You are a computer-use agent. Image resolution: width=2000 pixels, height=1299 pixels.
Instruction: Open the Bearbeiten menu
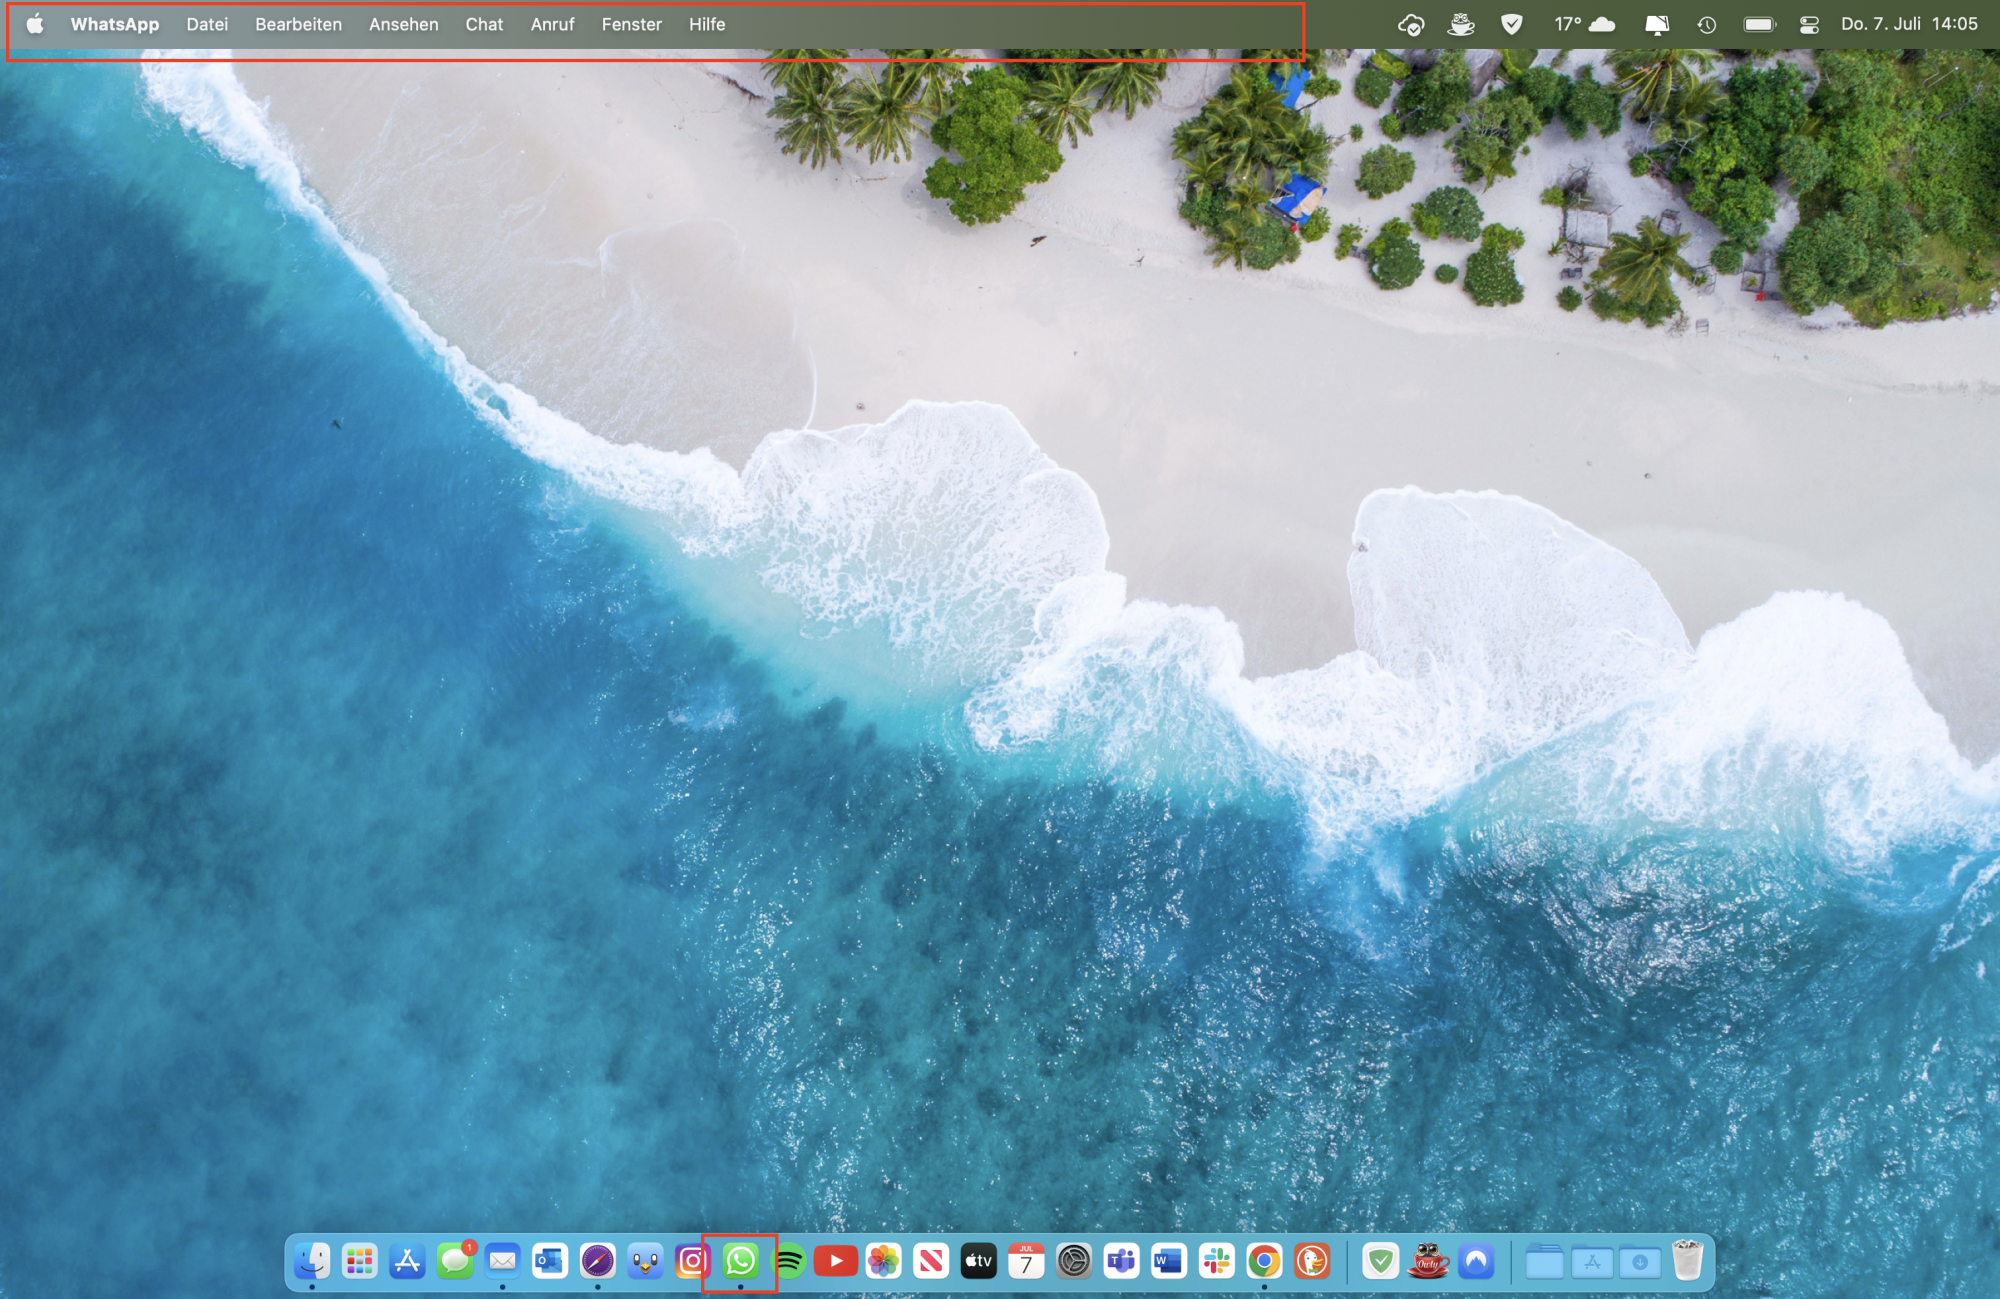click(x=298, y=24)
